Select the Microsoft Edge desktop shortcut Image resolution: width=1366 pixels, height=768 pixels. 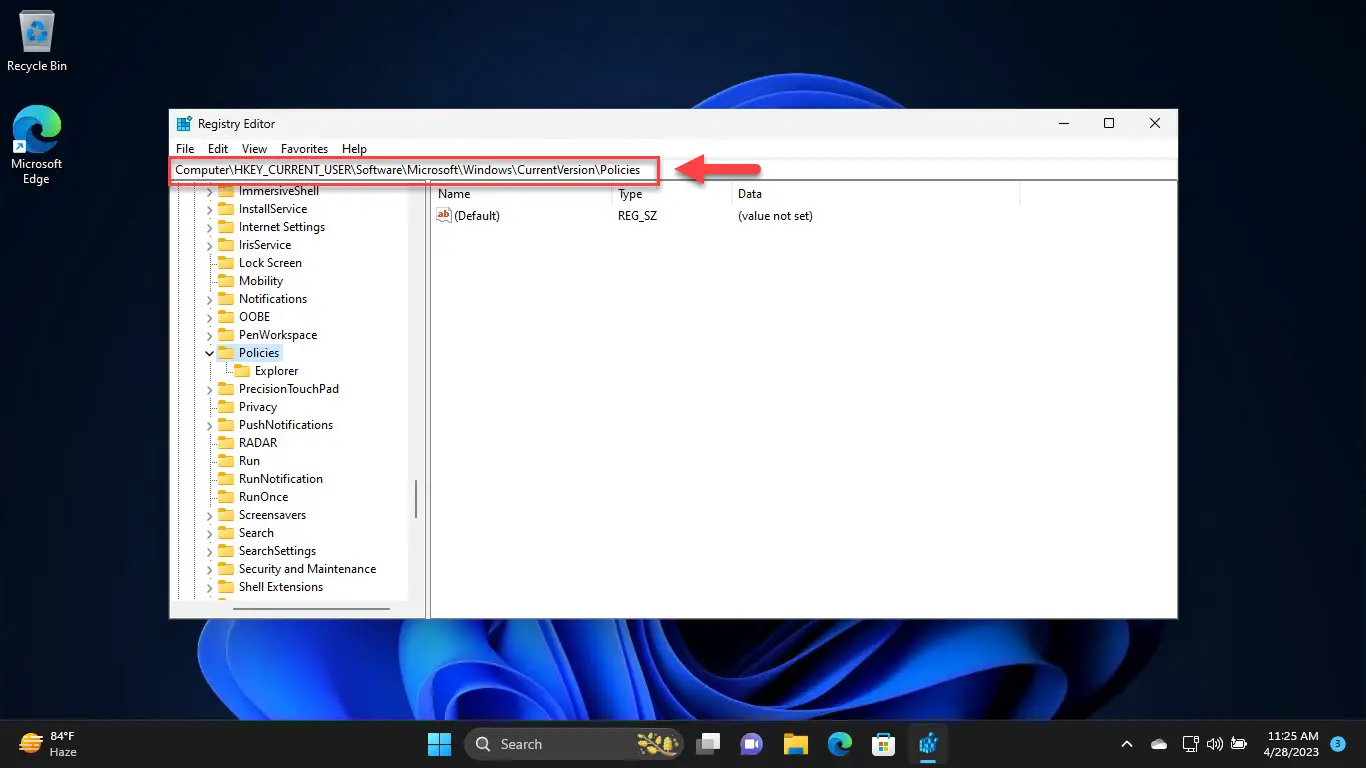coord(37,146)
